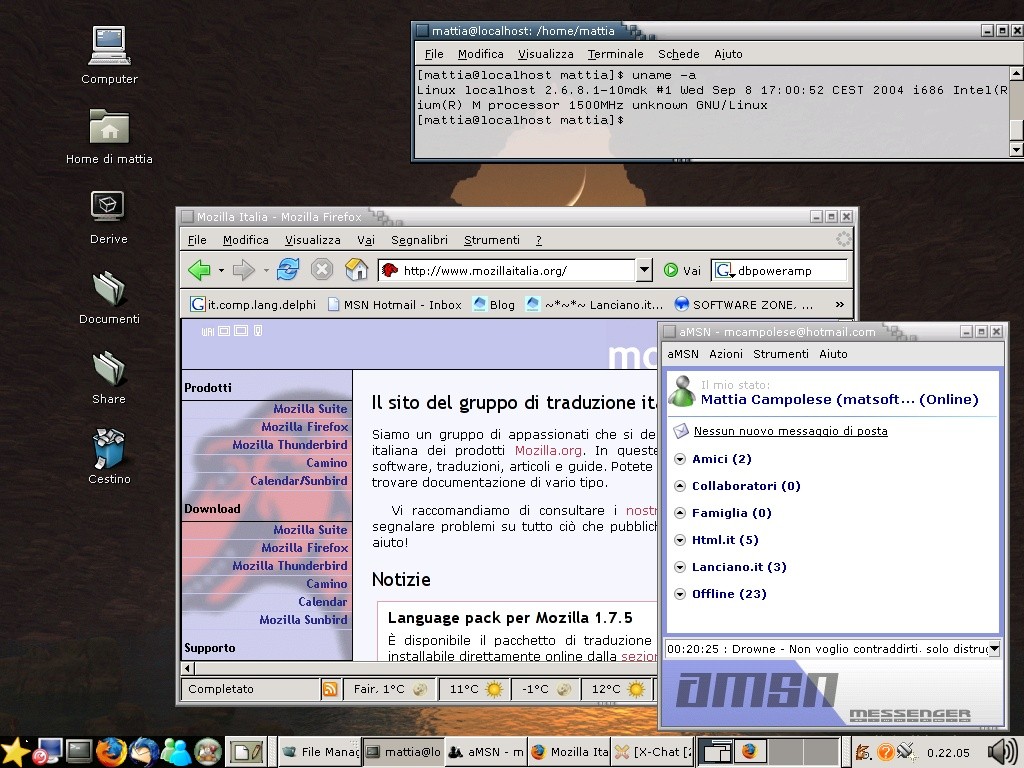Click the RSS feed icon in Firefox status bar
Viewport: 1024px width, 768px height.
[330, 689]
